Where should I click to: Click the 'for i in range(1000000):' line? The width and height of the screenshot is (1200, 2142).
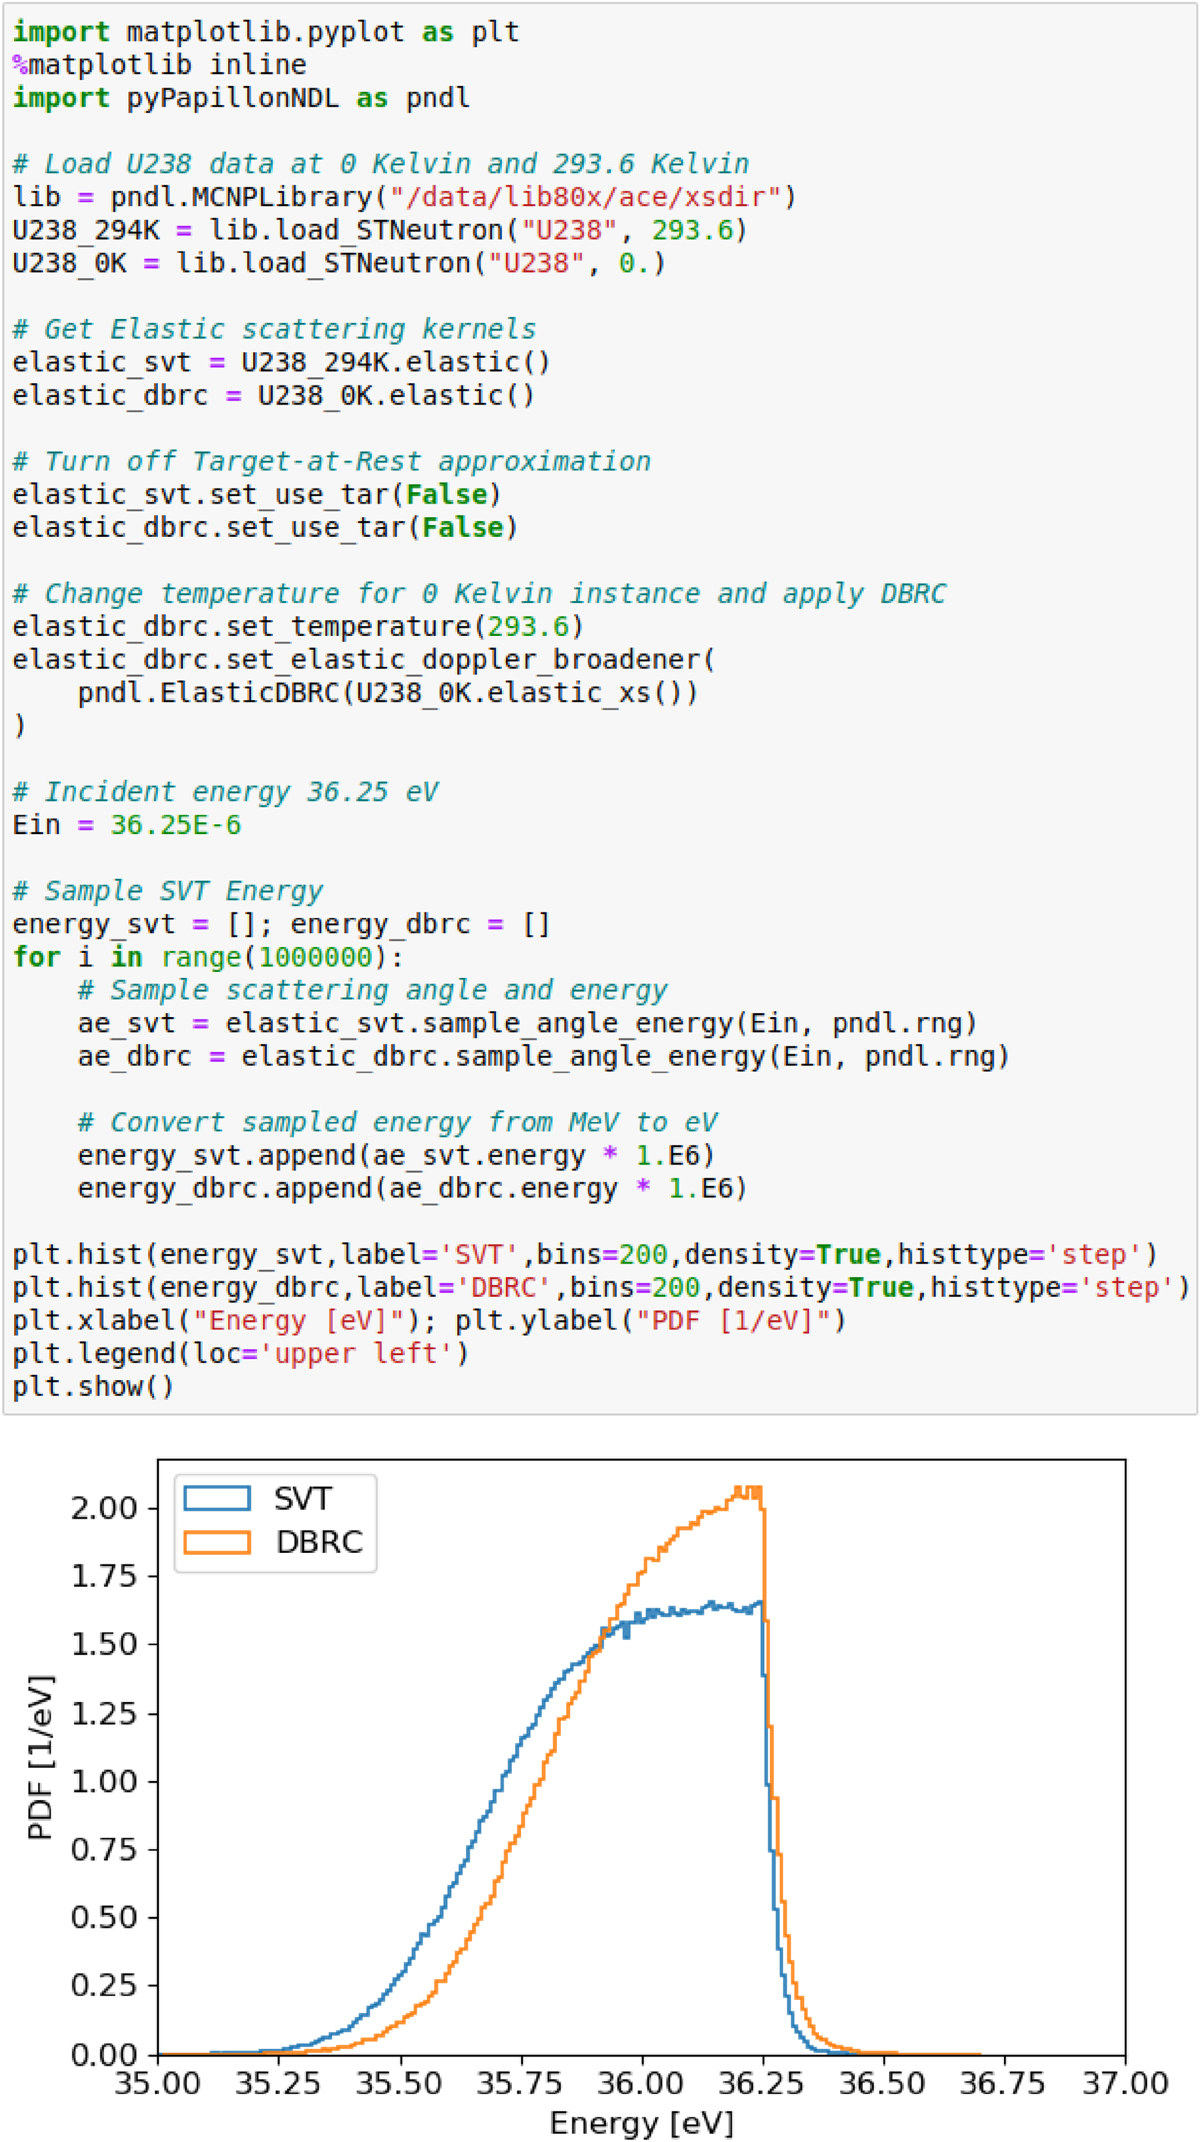208,957
